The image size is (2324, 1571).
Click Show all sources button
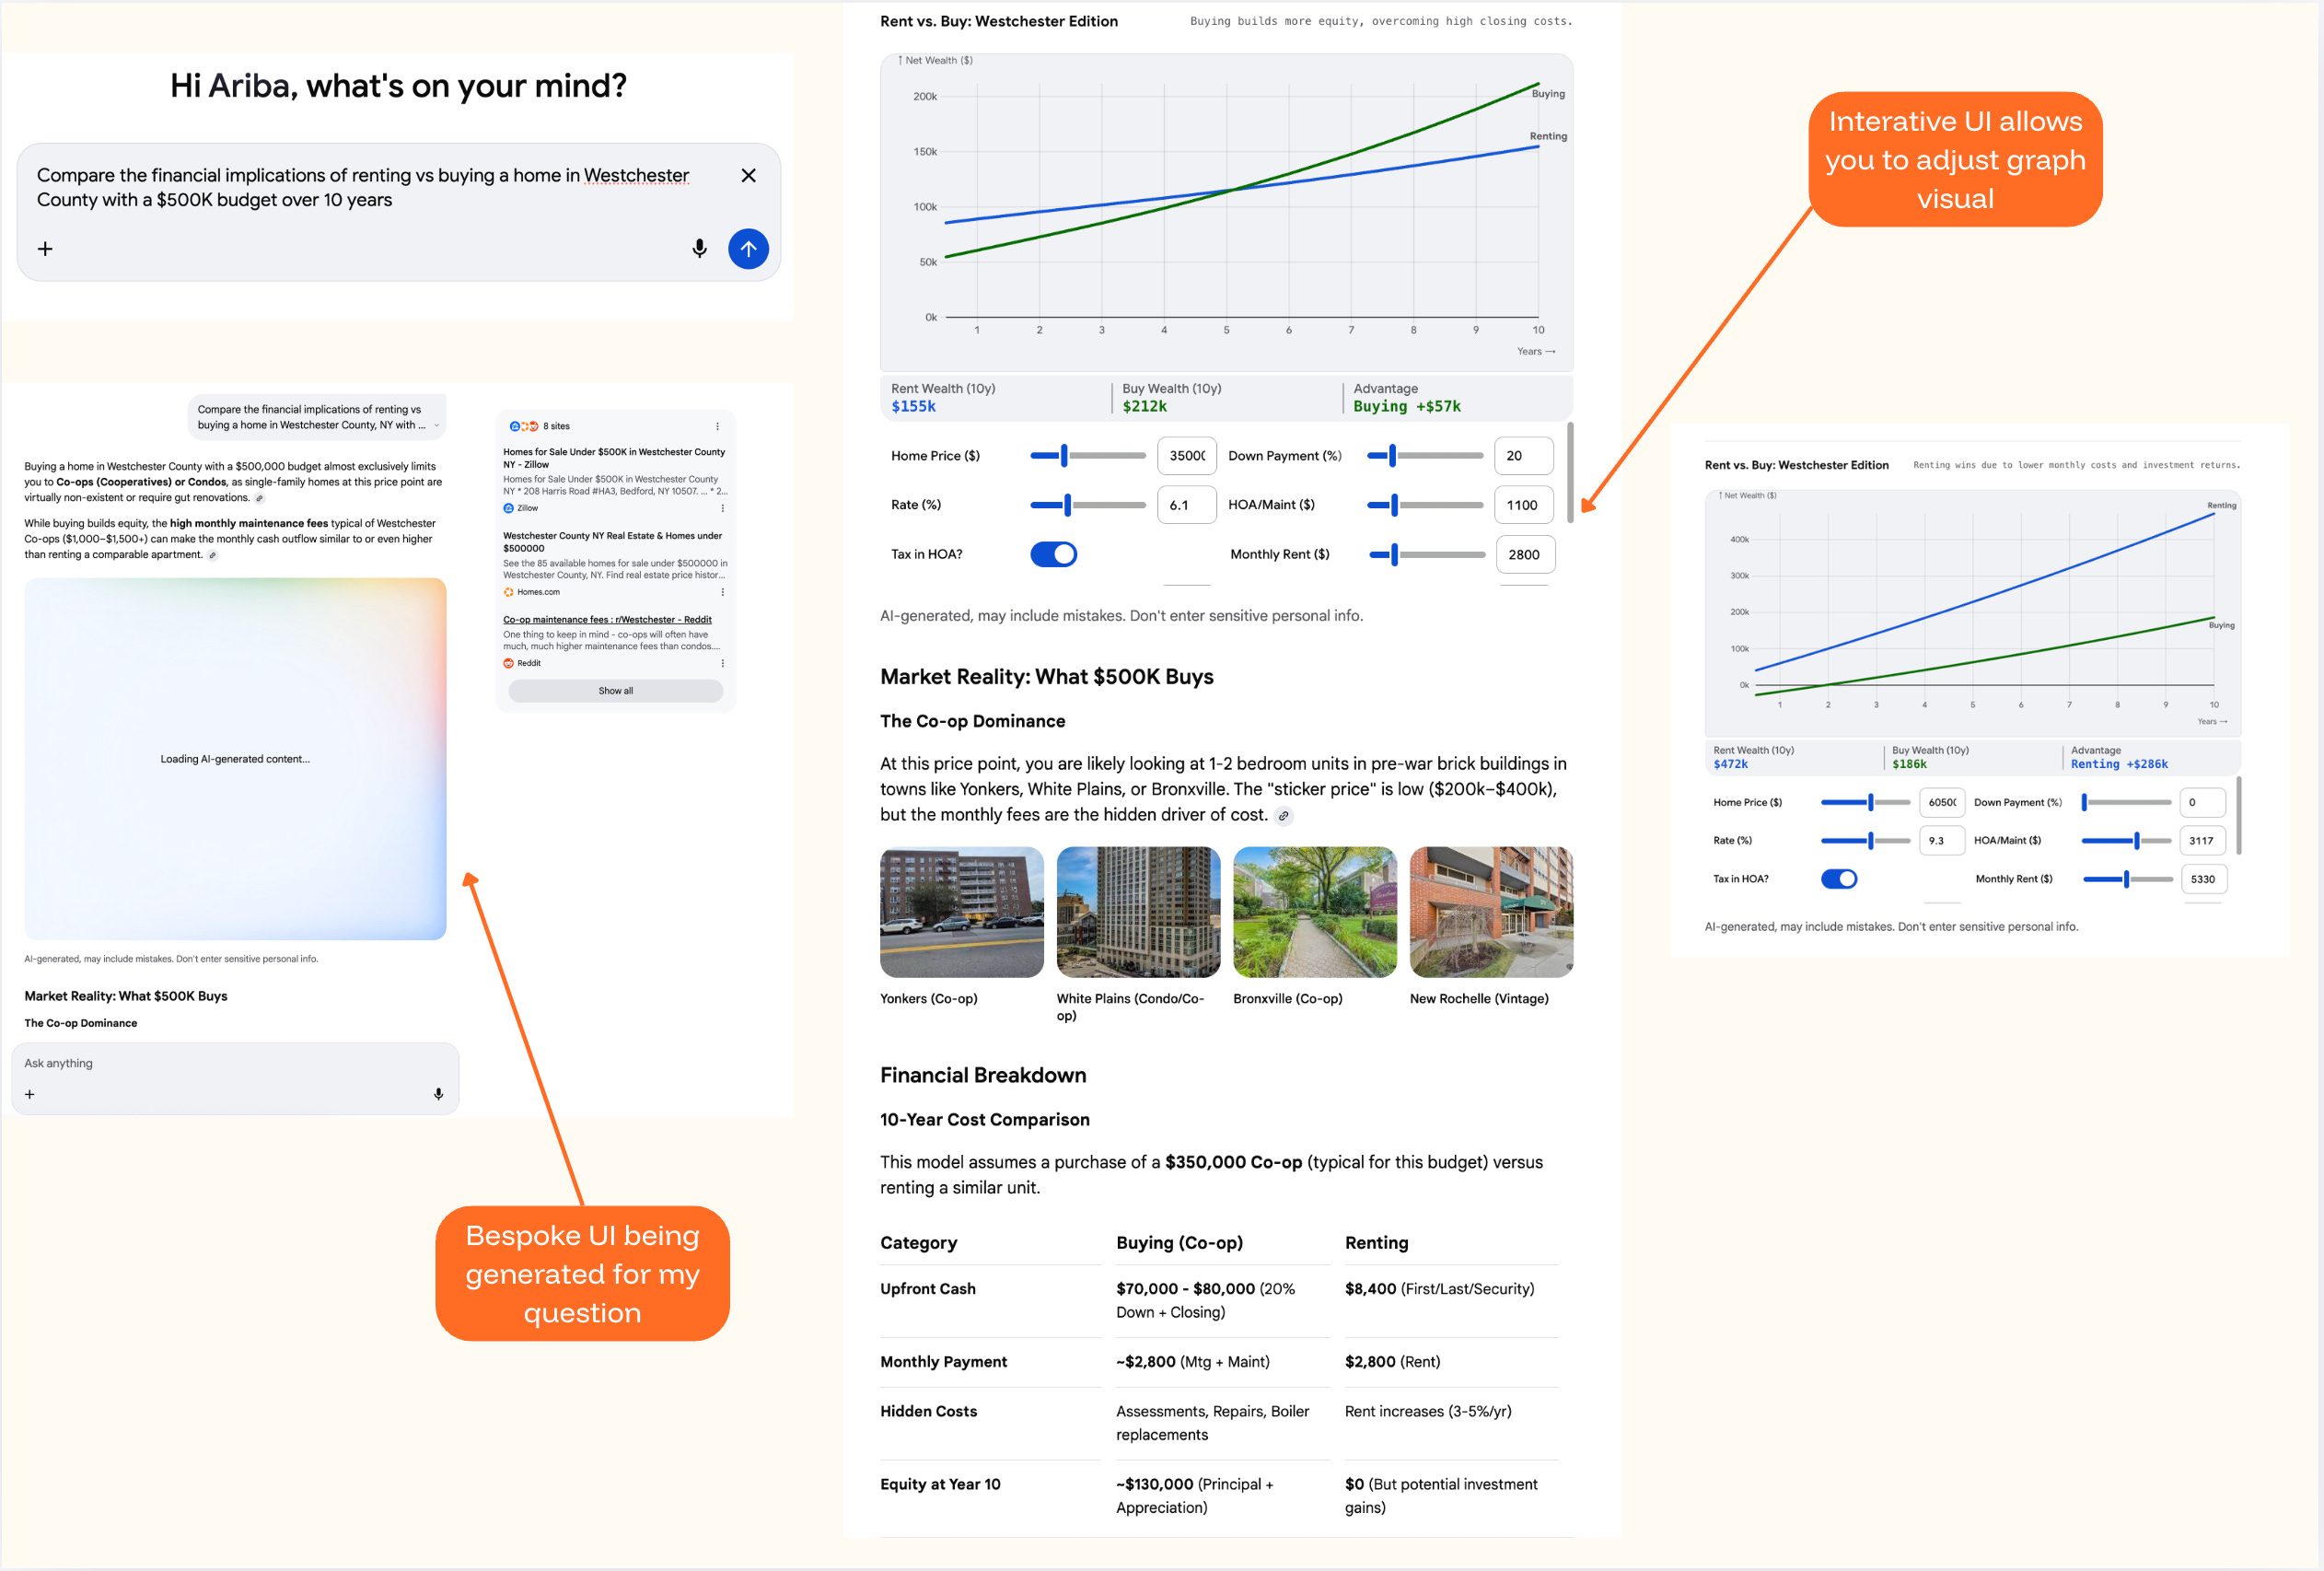click(615, 691)
